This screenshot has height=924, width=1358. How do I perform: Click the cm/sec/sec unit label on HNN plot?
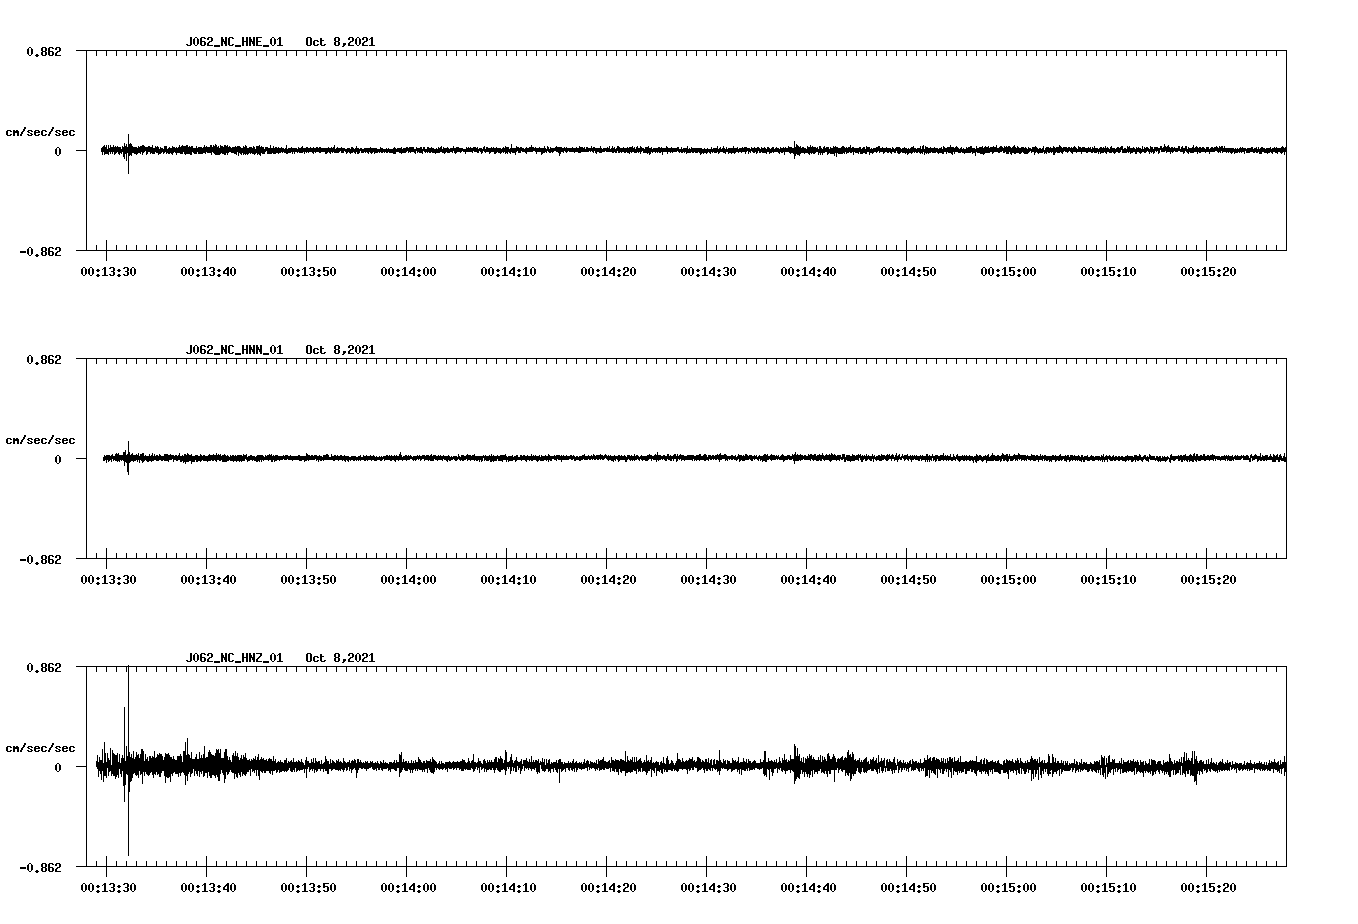(x=40, y=440)
